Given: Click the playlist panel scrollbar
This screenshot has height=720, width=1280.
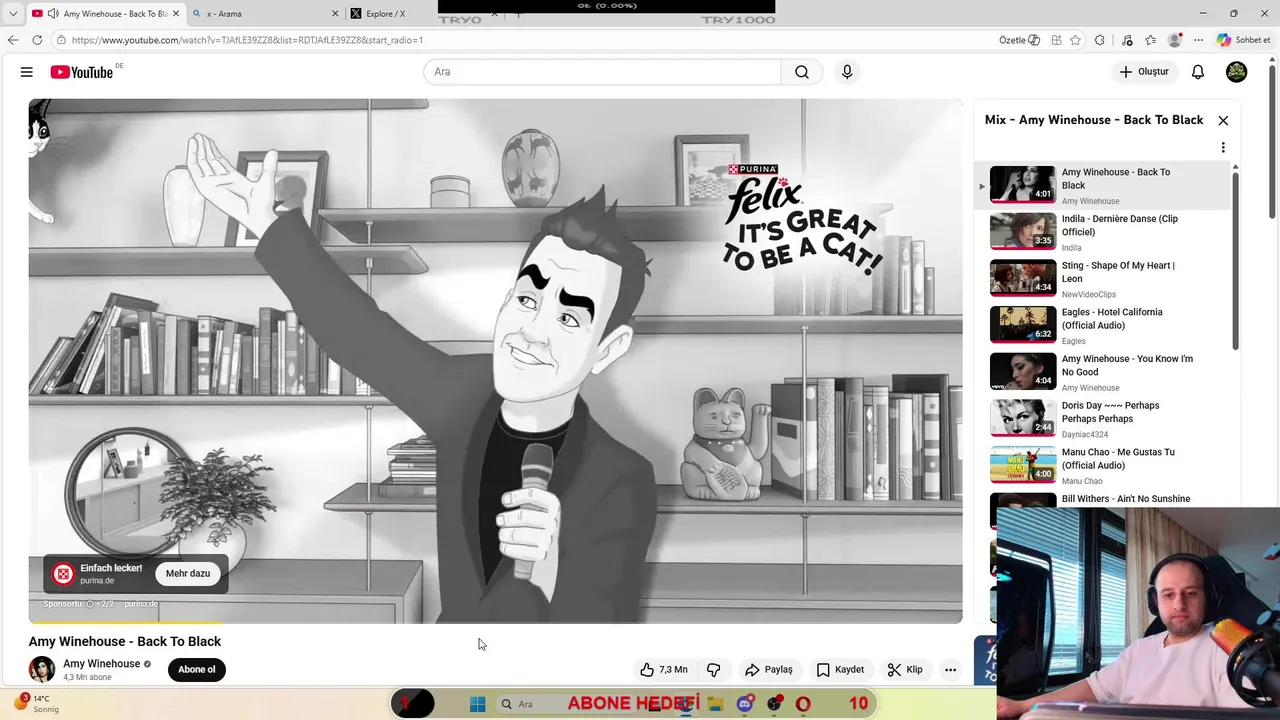Looking at the screenshot, I should pyautogui.click(x=1235, y=260).
